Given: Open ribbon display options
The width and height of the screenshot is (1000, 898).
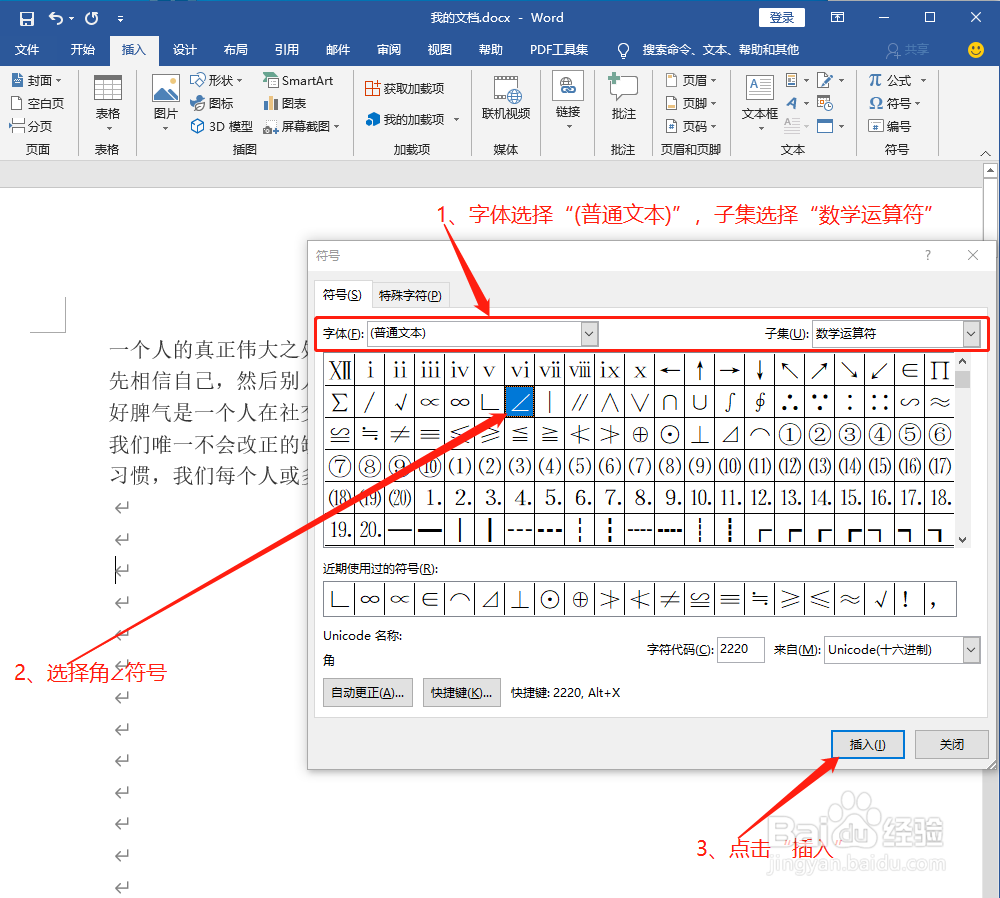Looking at the screenshot, I should tap(837, 18).
